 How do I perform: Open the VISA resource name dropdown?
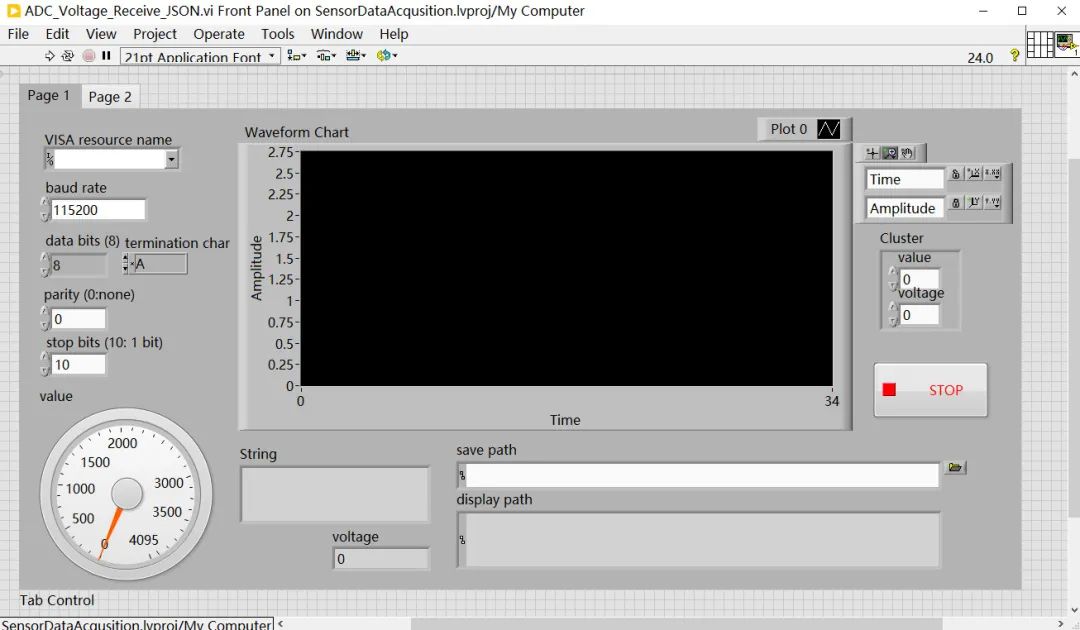pos(172,159)
